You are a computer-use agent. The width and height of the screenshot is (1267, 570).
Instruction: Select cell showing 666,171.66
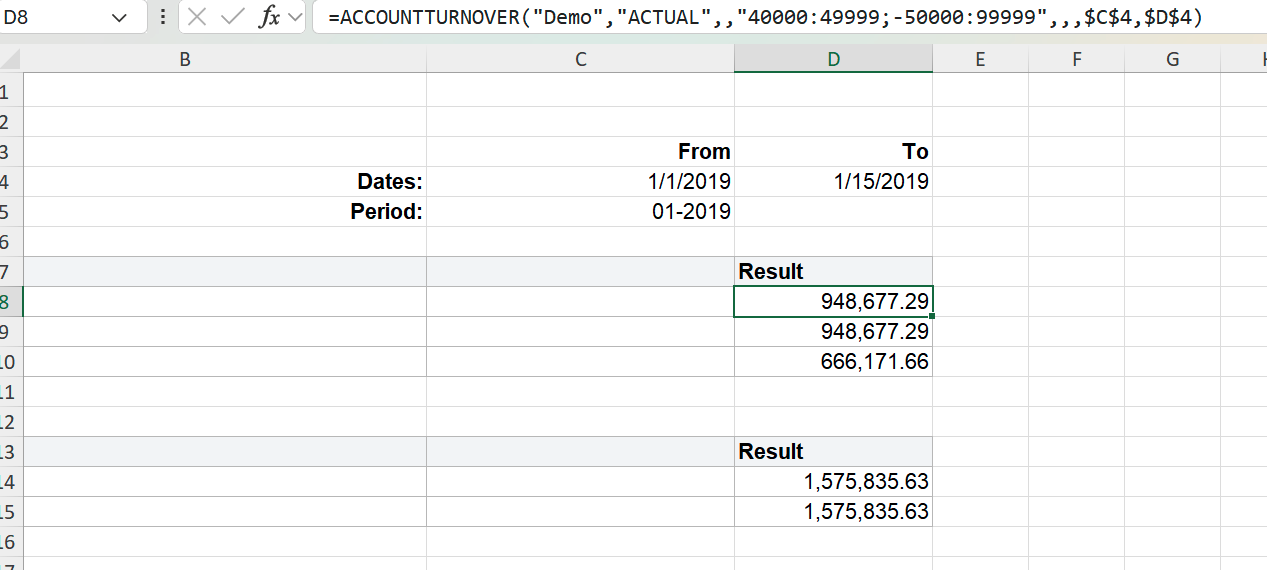[834, 362]
